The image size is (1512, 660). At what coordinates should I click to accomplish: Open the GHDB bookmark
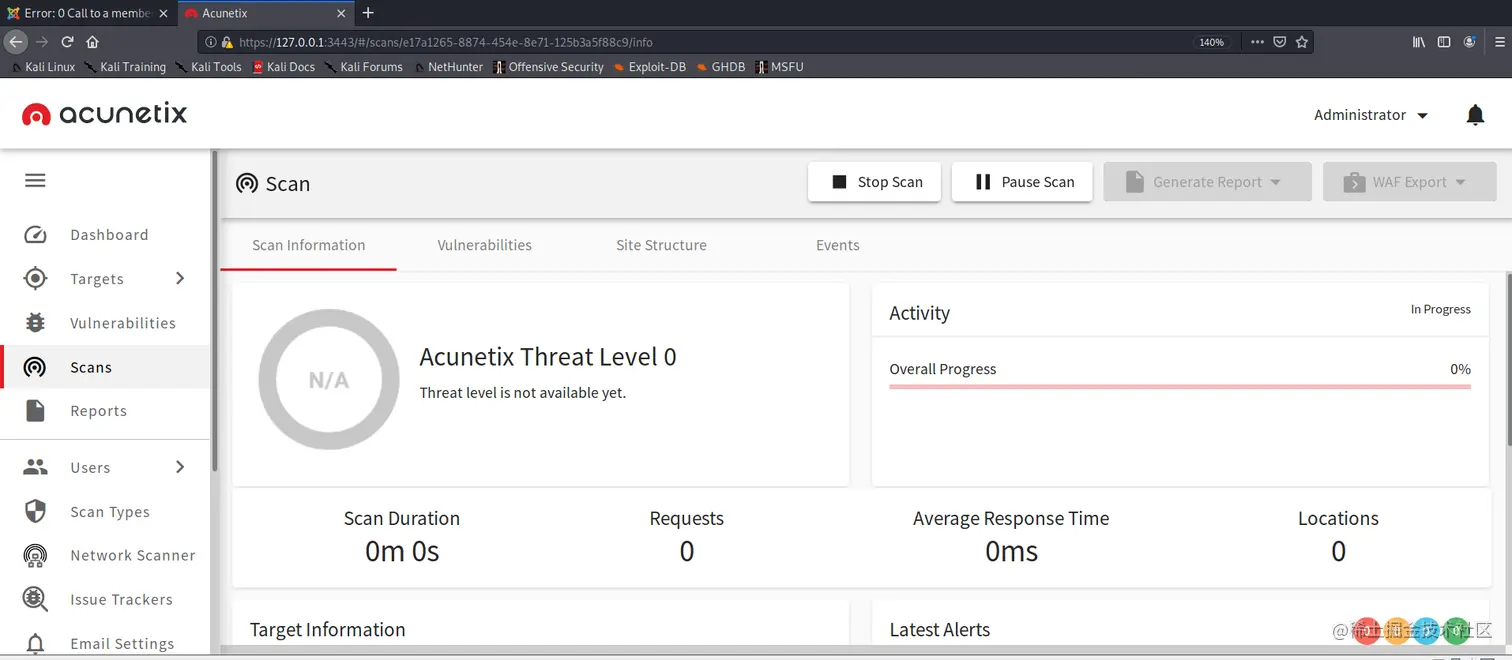tap(721, 67)
